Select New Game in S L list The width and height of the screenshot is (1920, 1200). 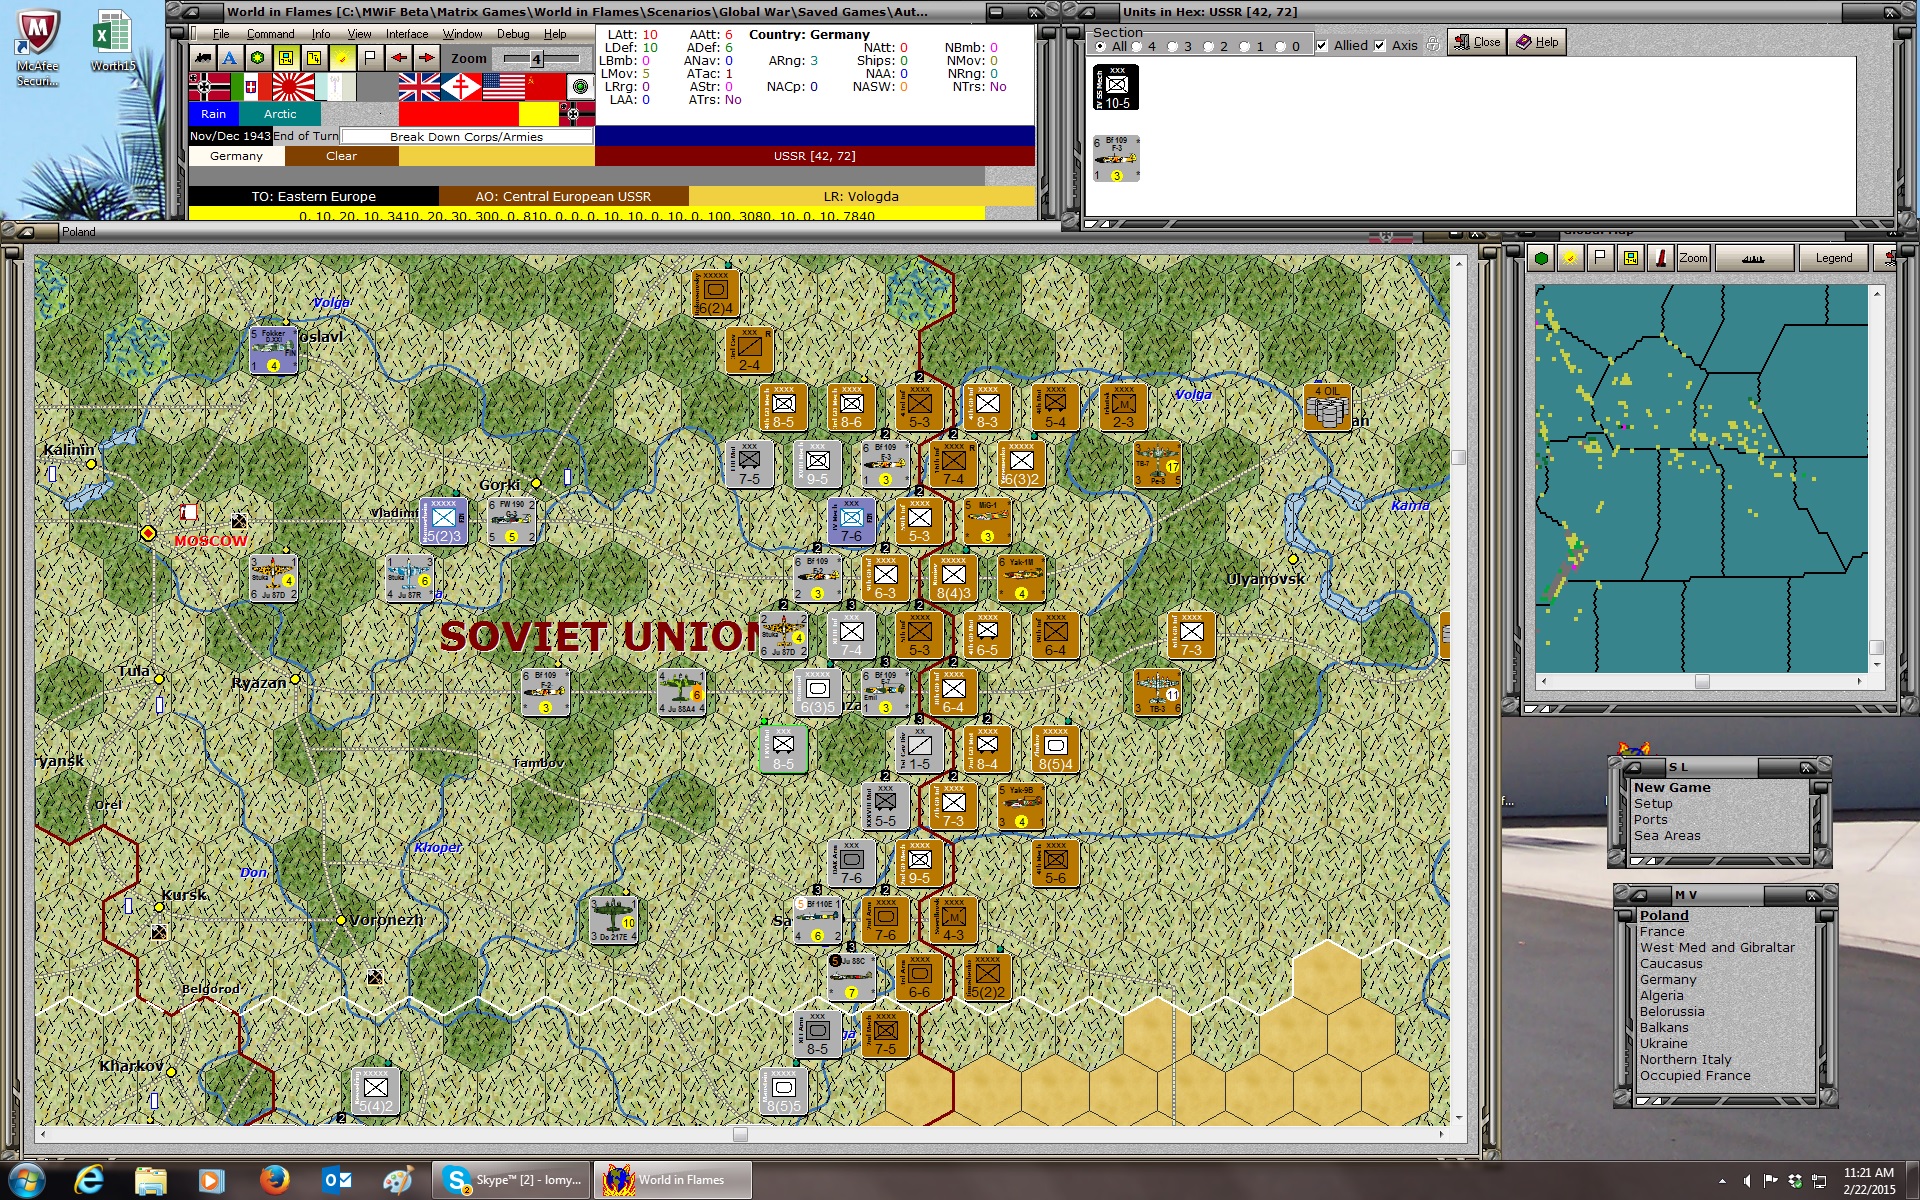(1672, 788)
